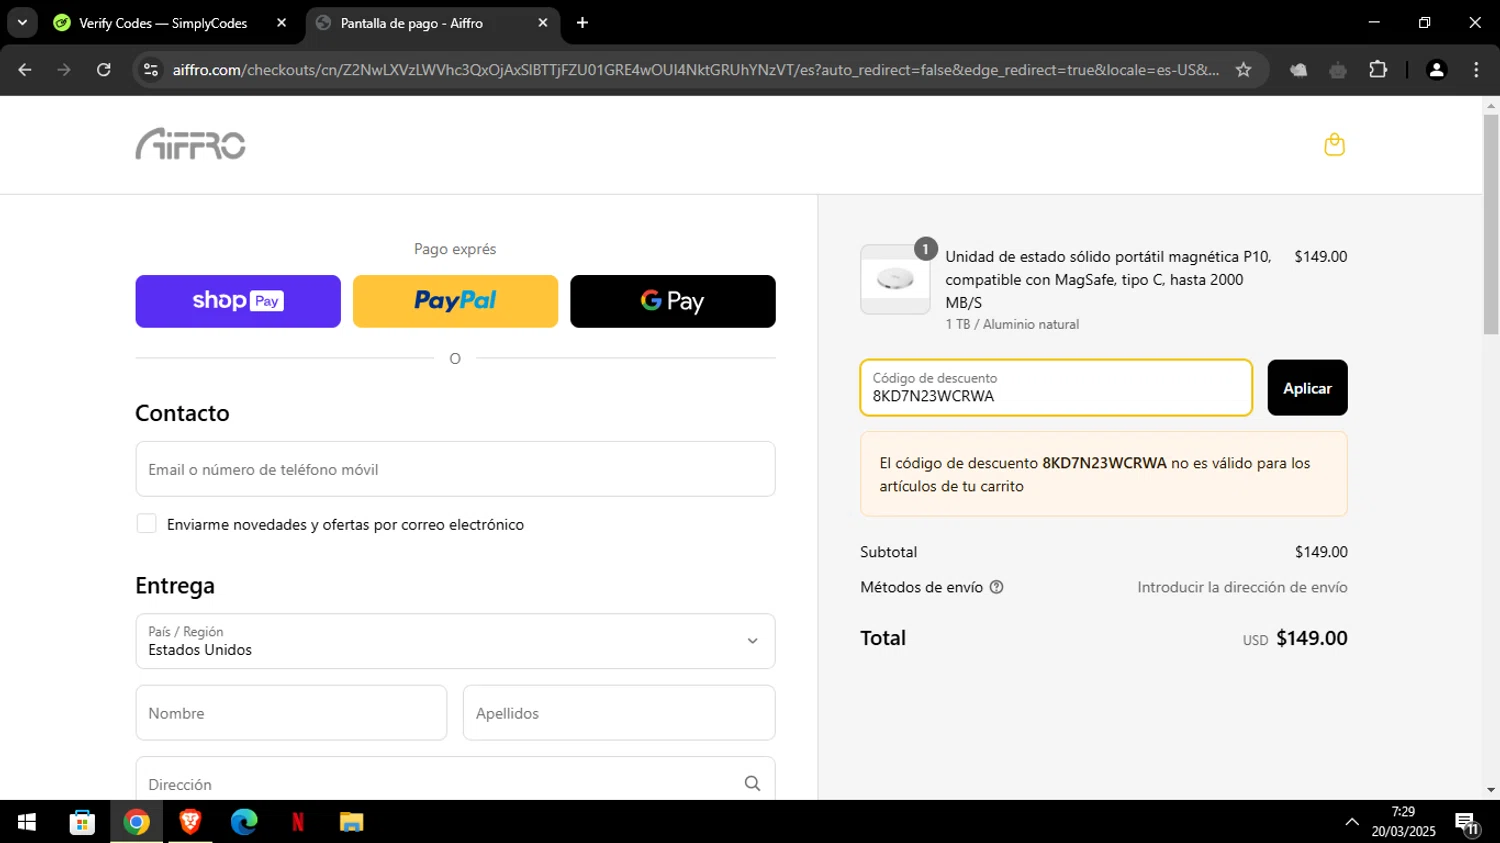Open the tab search dropdown arrow
The height and width of the screenshot is (843, 1500).
click(22, 23)
